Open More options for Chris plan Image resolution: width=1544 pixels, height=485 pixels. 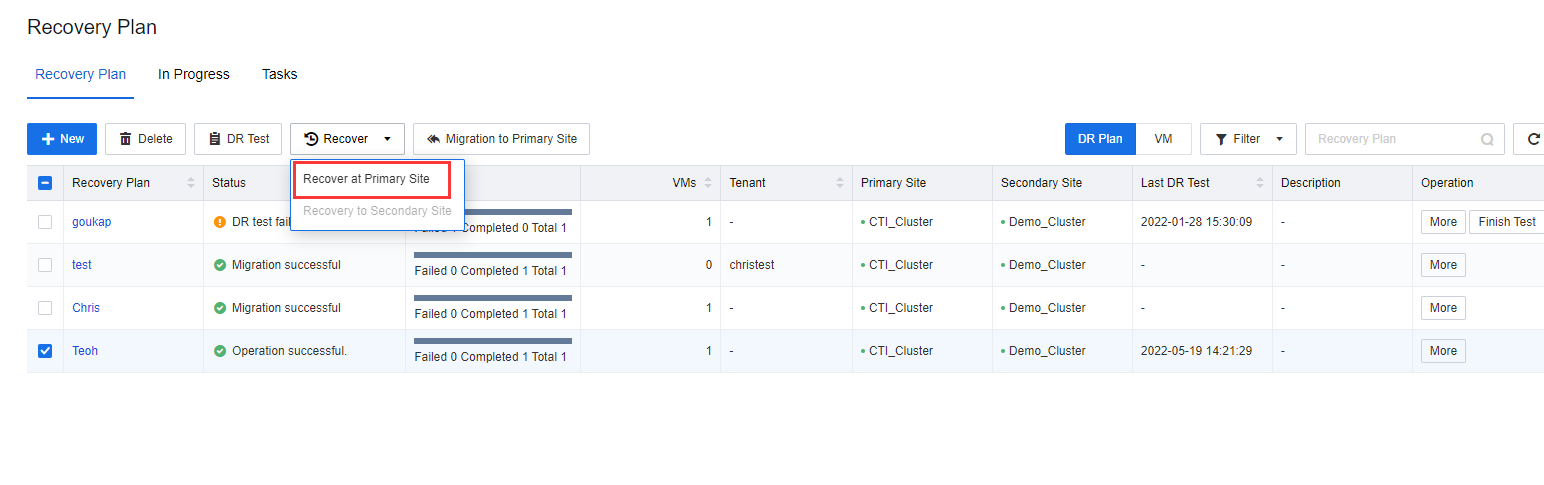tap(1443, 308)
